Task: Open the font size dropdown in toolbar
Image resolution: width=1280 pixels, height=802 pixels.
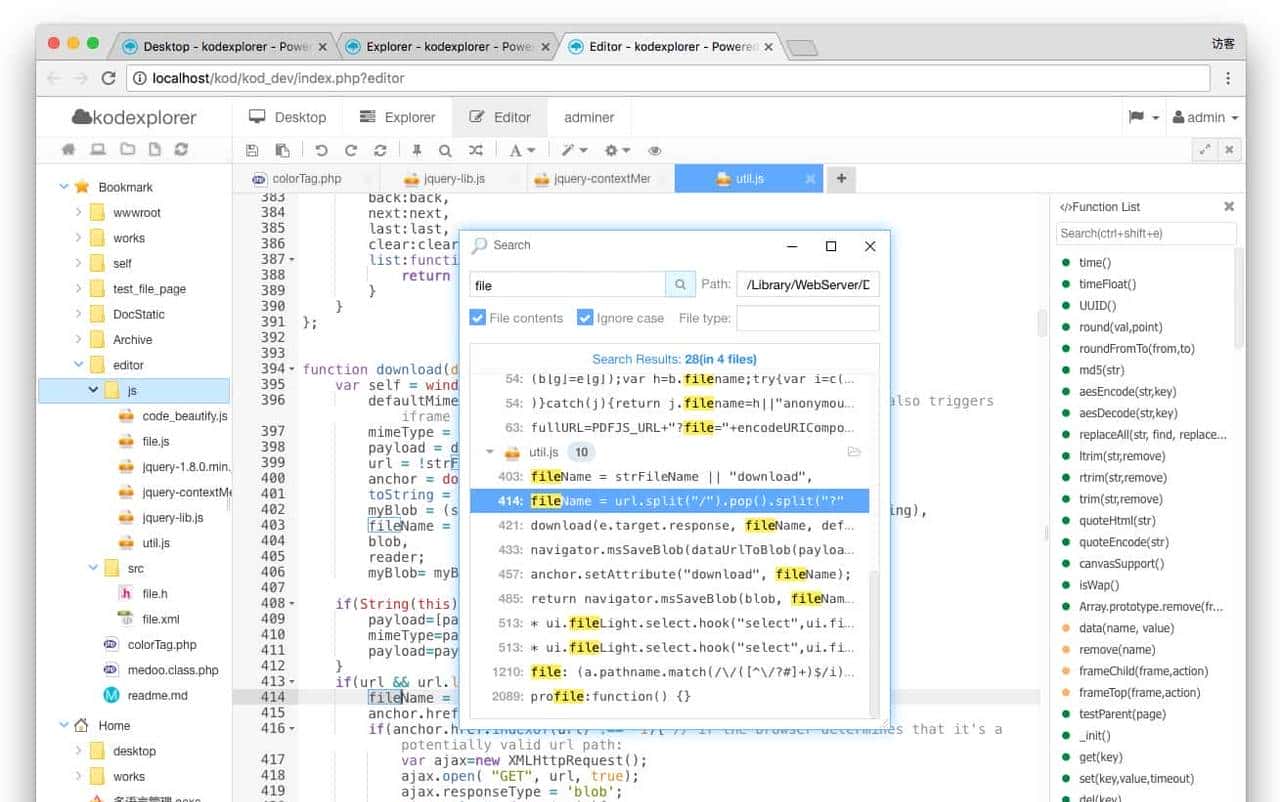Action: click(x=521, y=150)
